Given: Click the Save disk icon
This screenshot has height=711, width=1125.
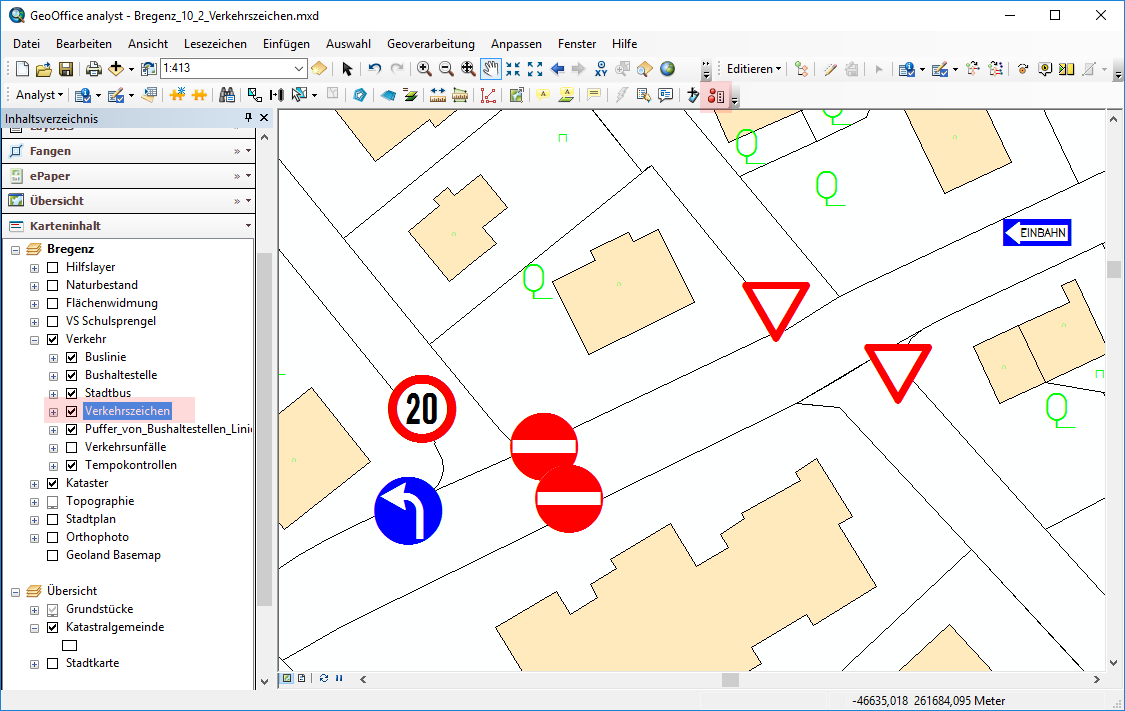Looking at the screenshot, I should [x=66, y=69].
